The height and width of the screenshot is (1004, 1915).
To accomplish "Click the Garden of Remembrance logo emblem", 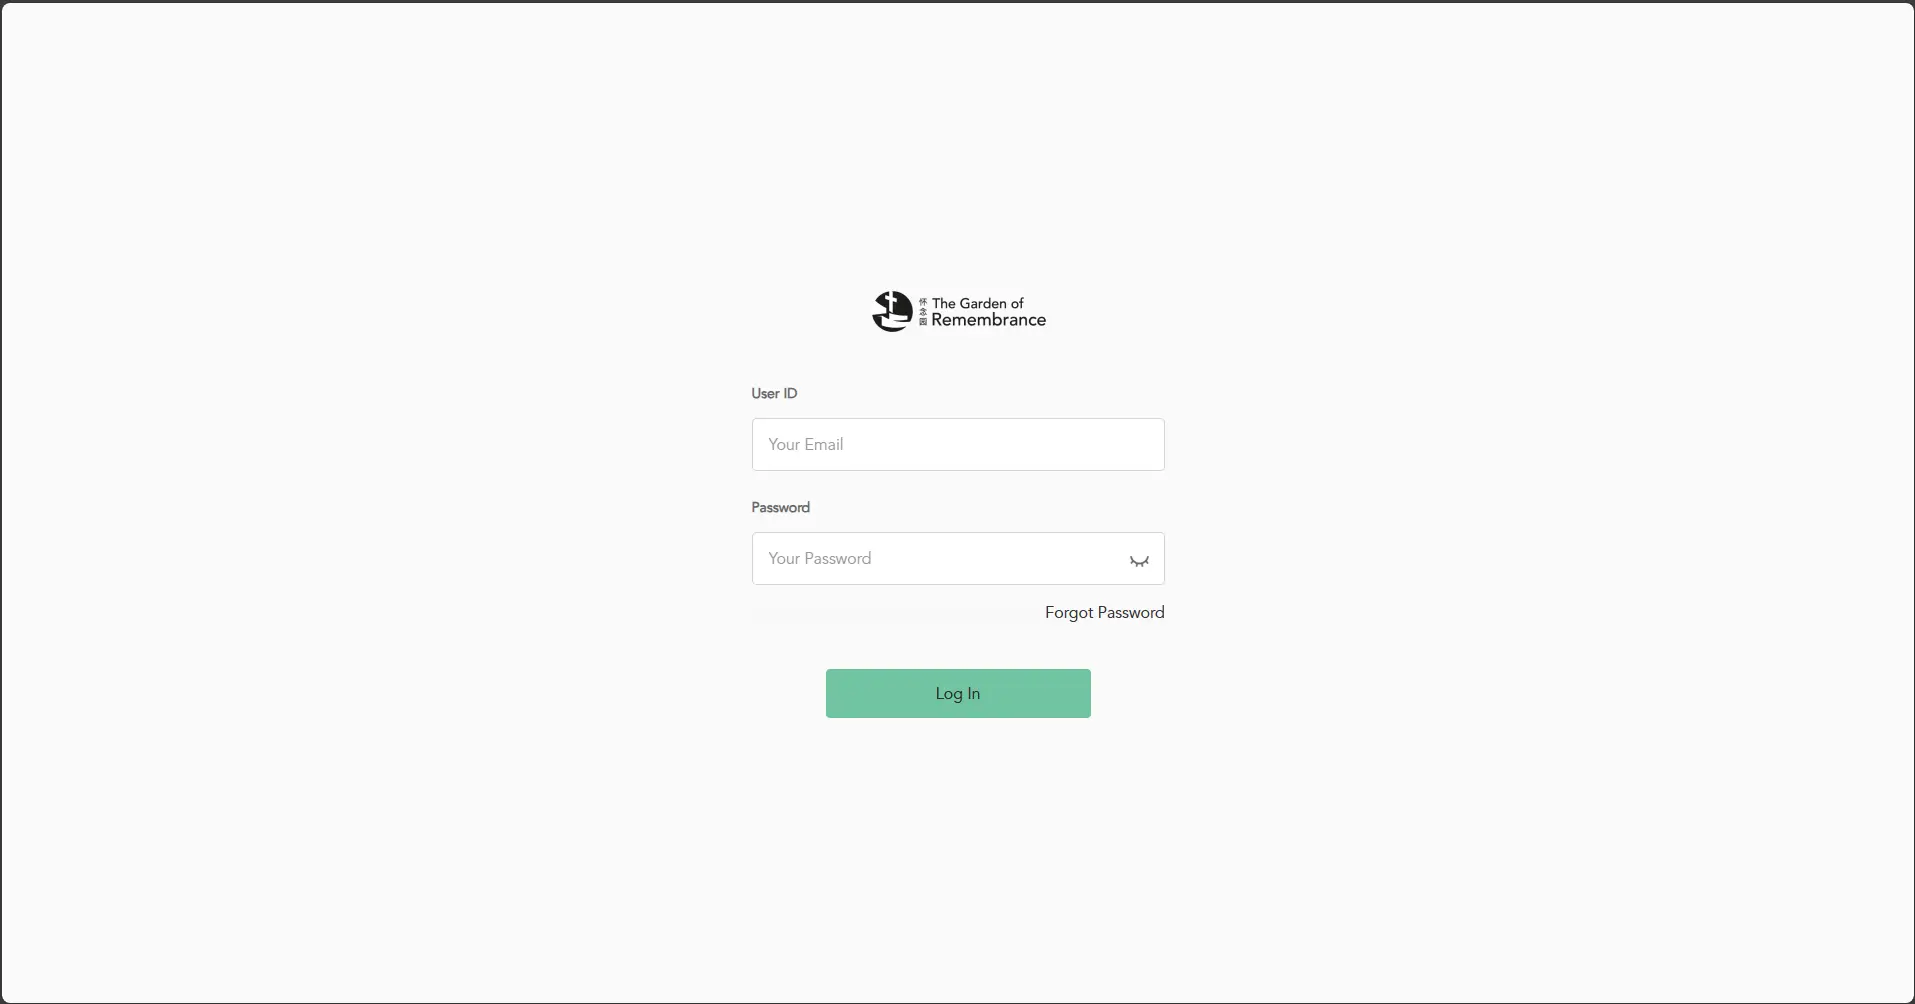I will click(x=892, y=311).
